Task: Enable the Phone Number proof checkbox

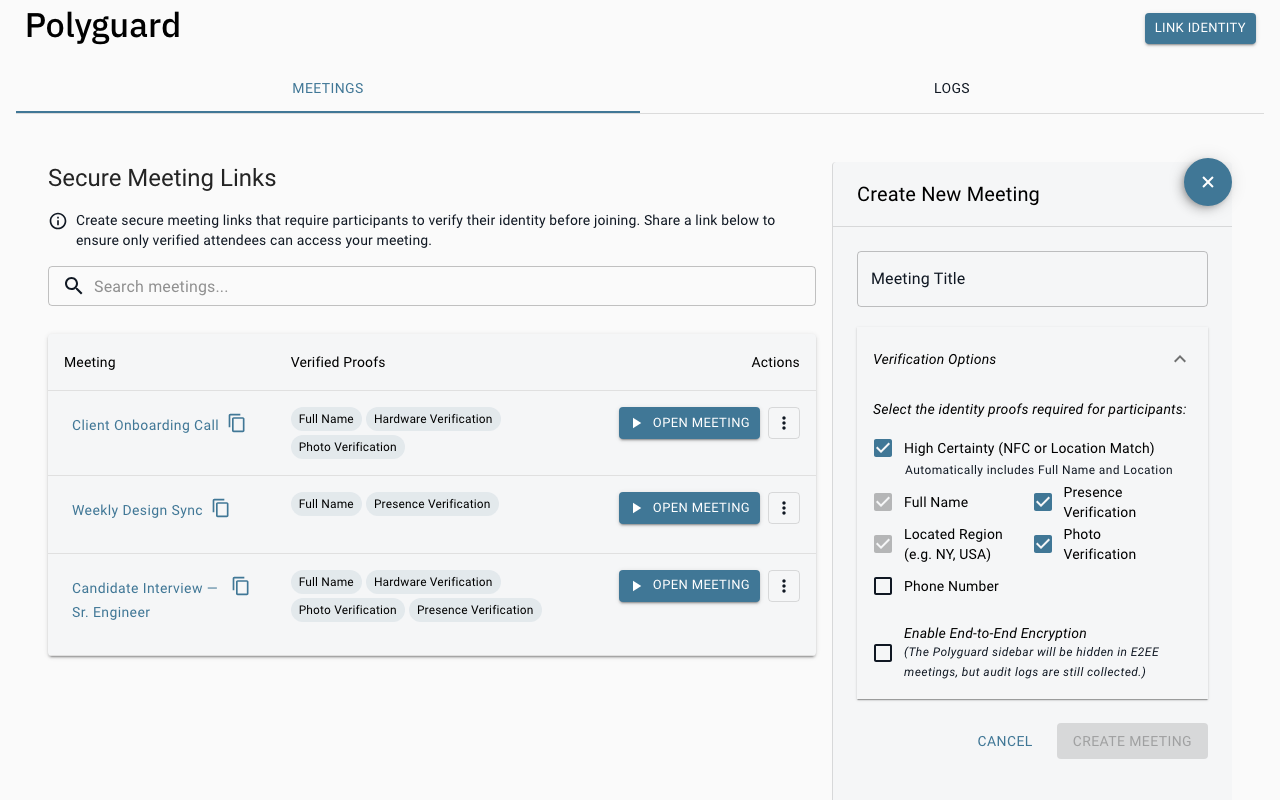Action: click(x=883, y=586)
